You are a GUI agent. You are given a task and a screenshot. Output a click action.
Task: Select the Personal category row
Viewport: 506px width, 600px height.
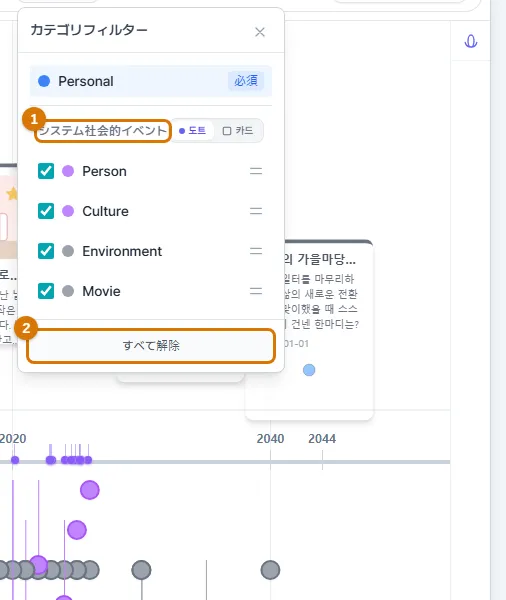click(x=151, y=81)
